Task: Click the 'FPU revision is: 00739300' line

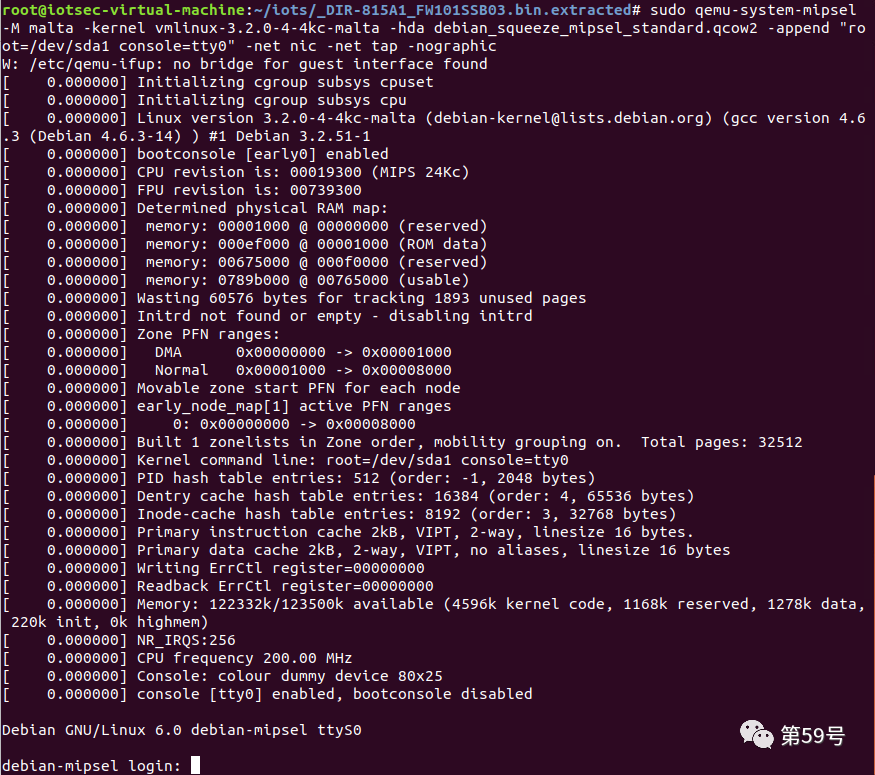Action: [182, 190]
